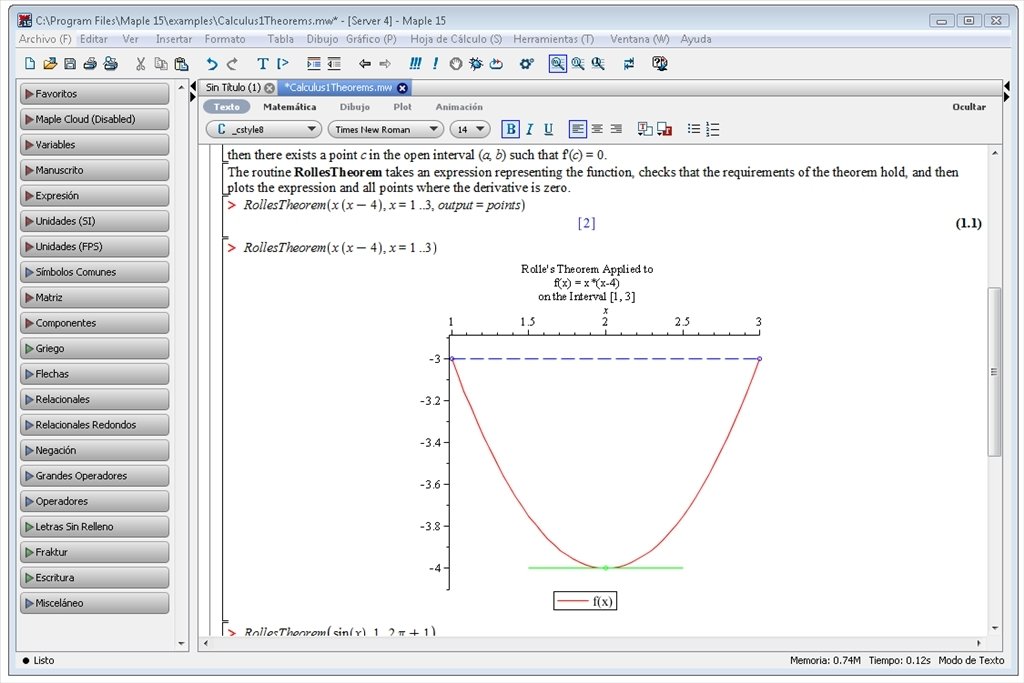This screenshot has height=683, width=1024.
Task: Restart the Maple server from the toolbar
Action: 496,63
